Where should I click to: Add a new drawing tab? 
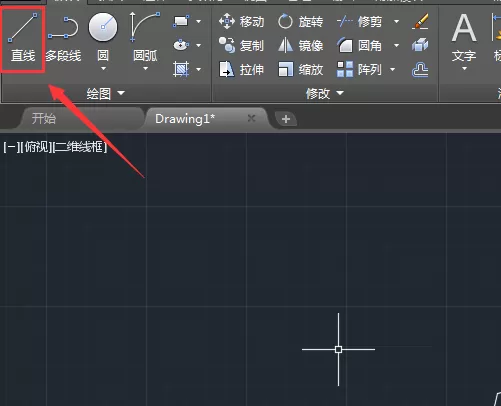[x=286, y=119]
